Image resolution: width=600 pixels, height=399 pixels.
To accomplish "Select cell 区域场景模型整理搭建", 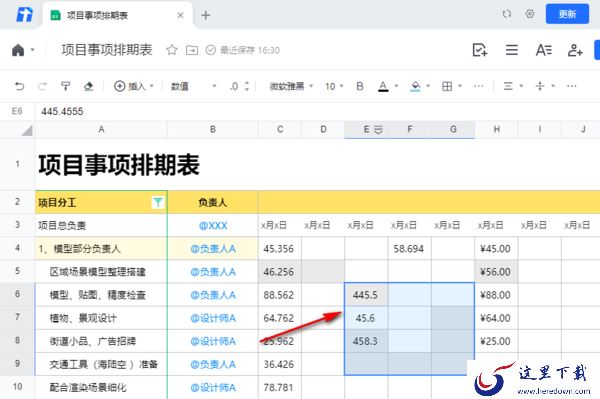I will point(101,272).
